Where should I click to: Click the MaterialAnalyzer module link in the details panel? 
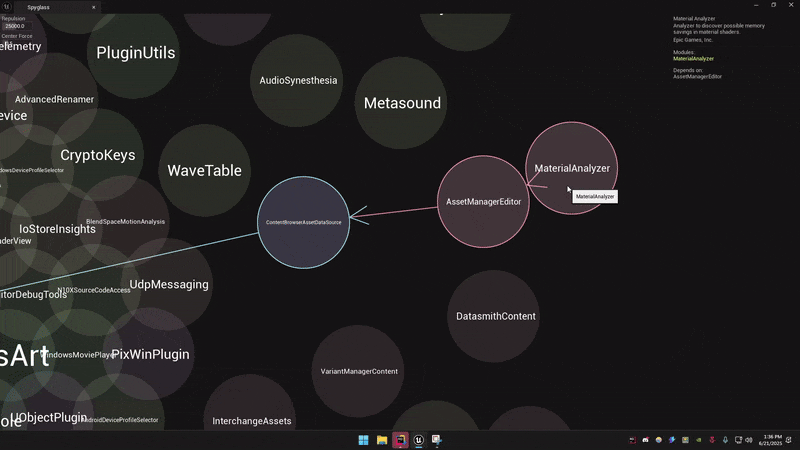click(693, 59)
